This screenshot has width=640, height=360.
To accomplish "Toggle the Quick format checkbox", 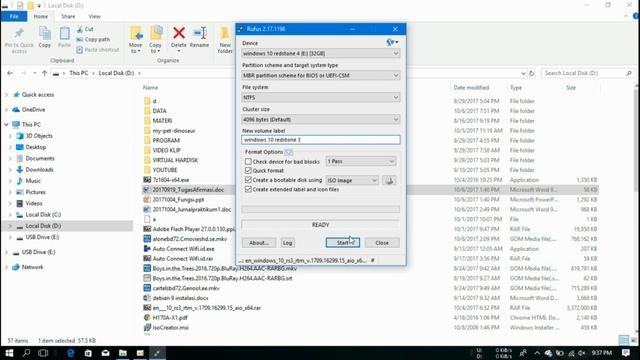I will 248,171.
